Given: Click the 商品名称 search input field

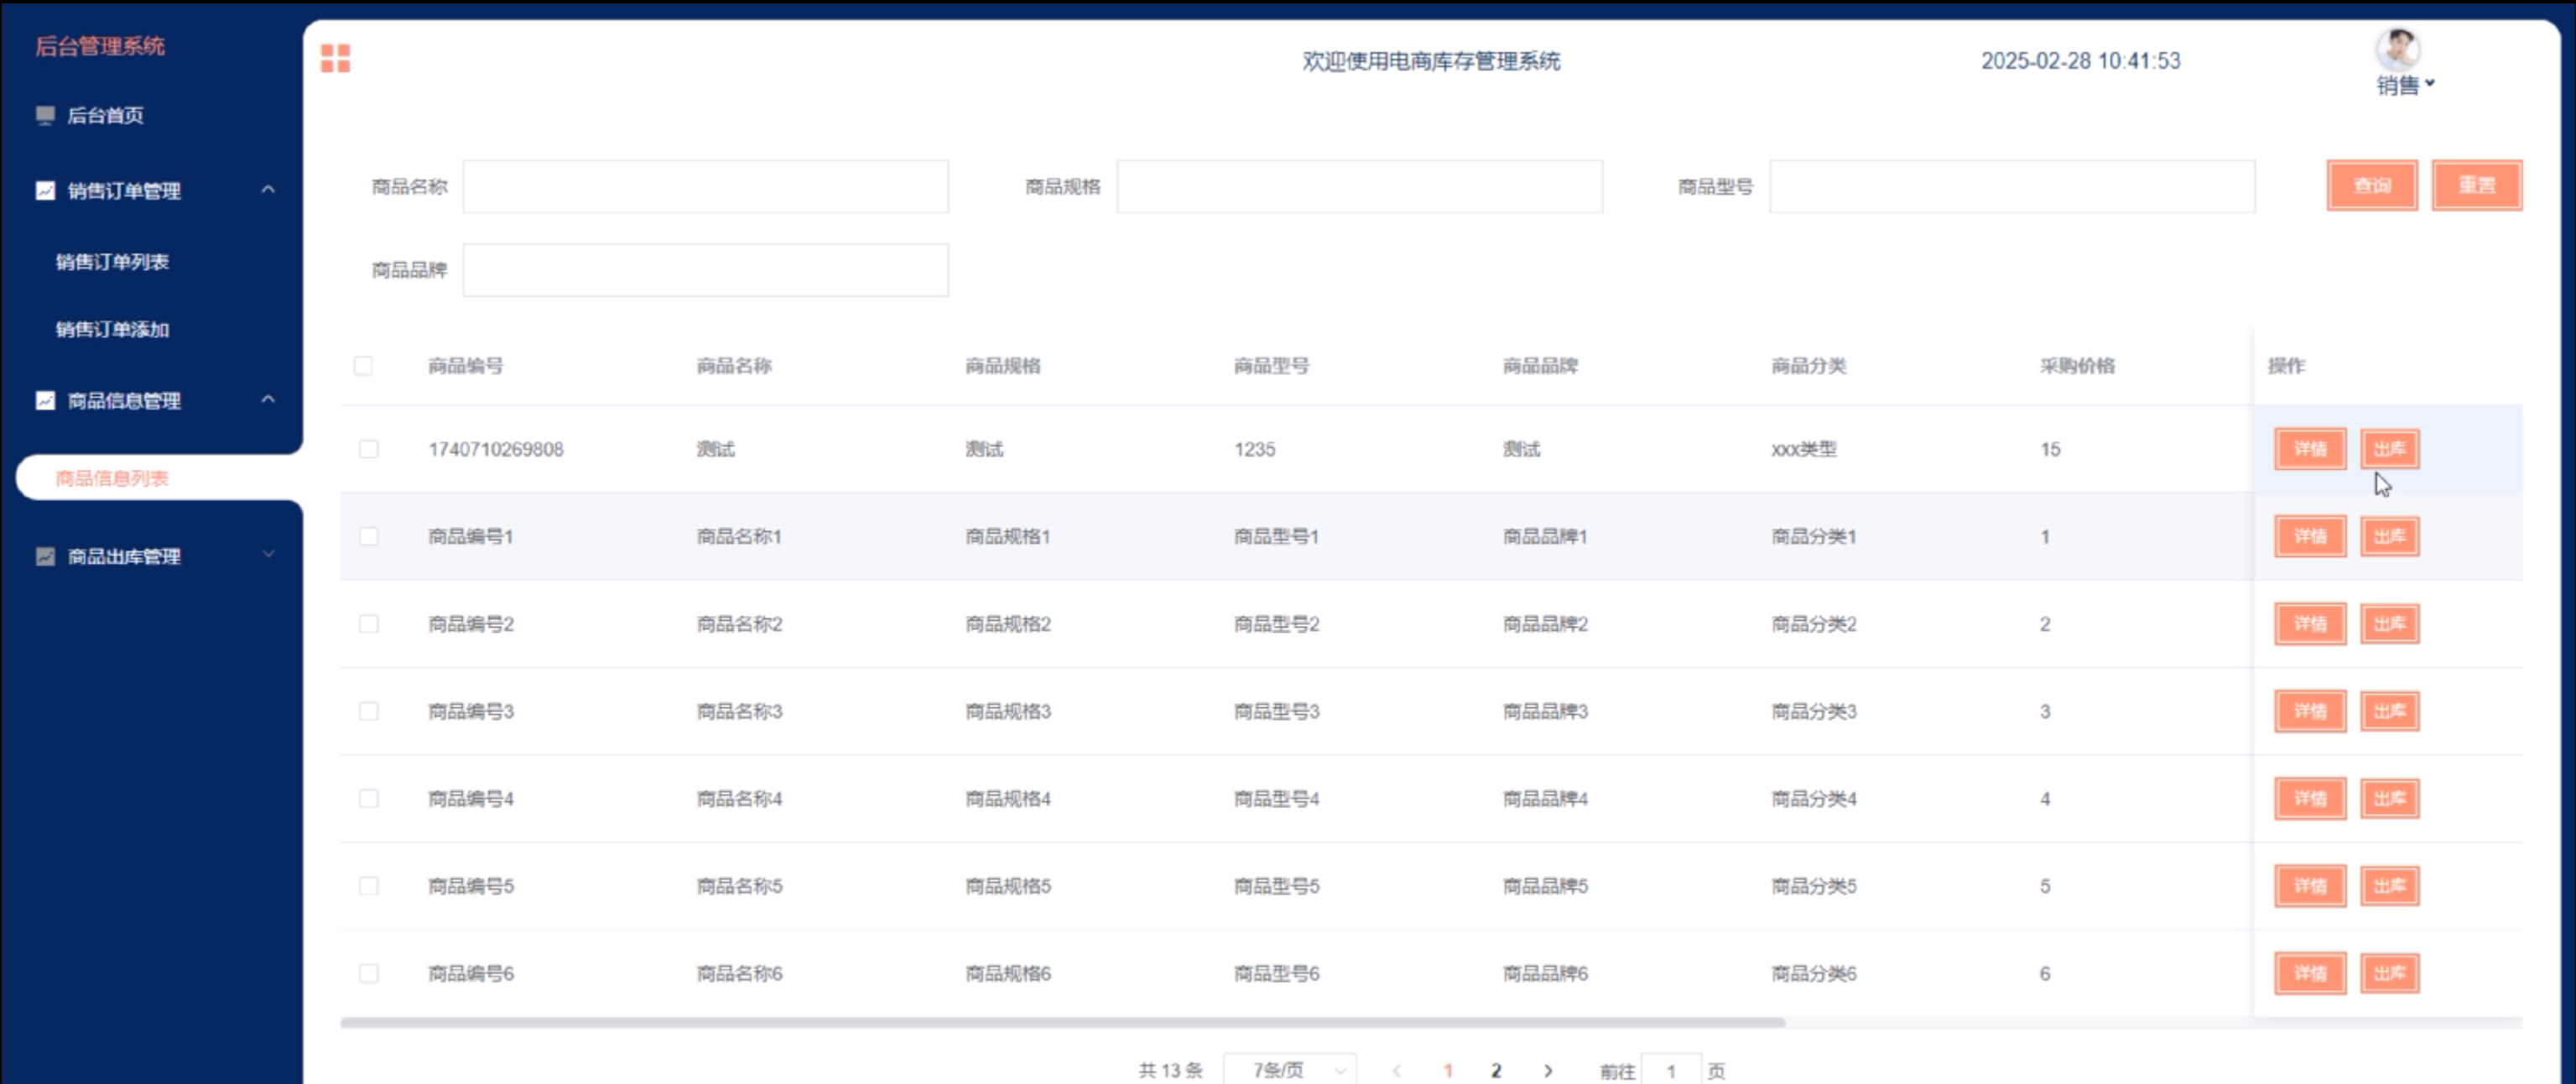Looking at the screenshot, I should 705,186.
